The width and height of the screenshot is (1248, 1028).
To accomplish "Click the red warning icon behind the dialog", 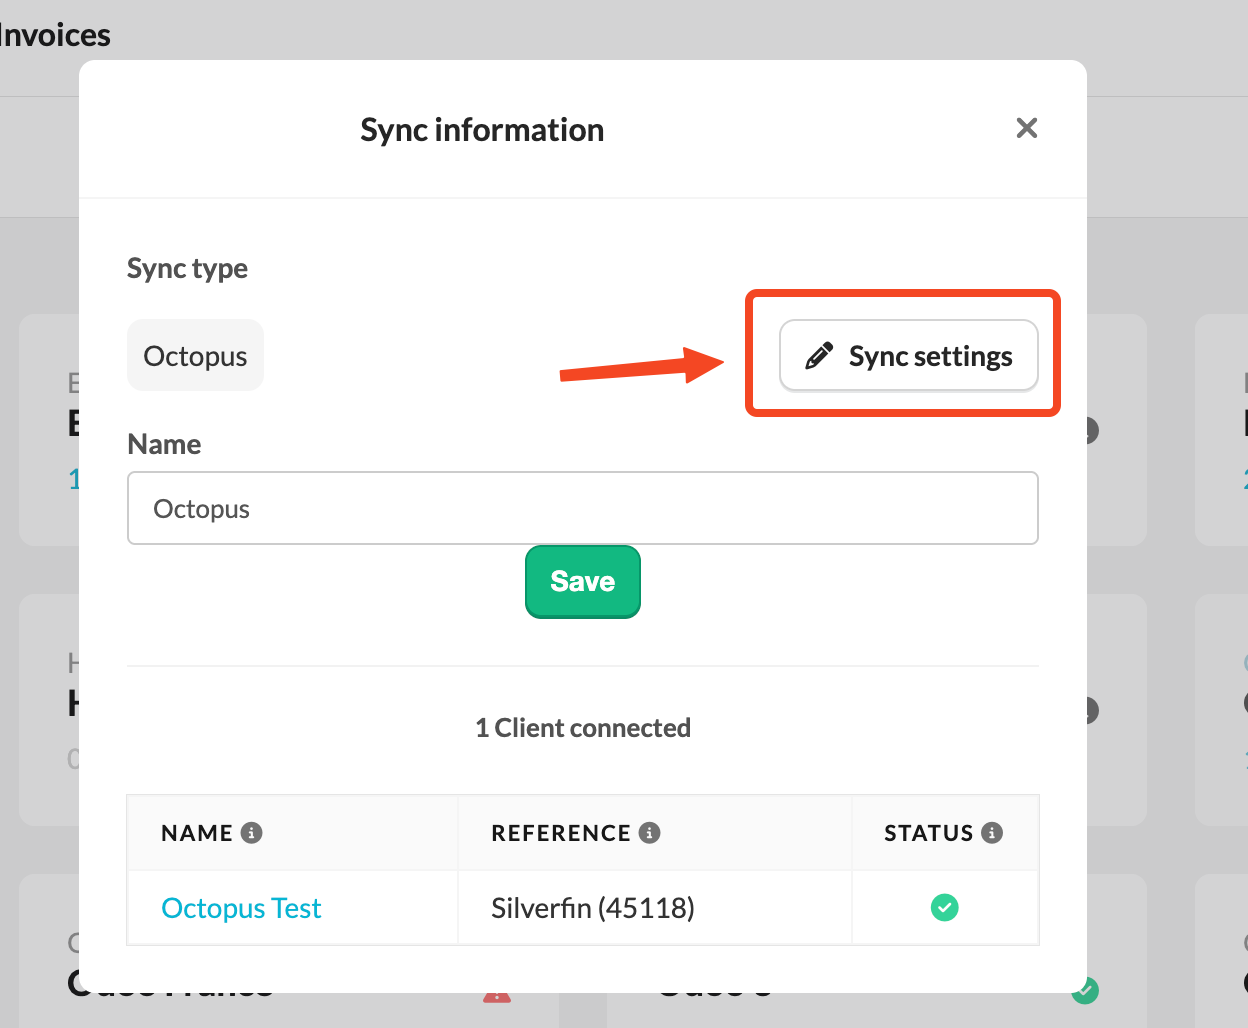I will click(497, 996).
